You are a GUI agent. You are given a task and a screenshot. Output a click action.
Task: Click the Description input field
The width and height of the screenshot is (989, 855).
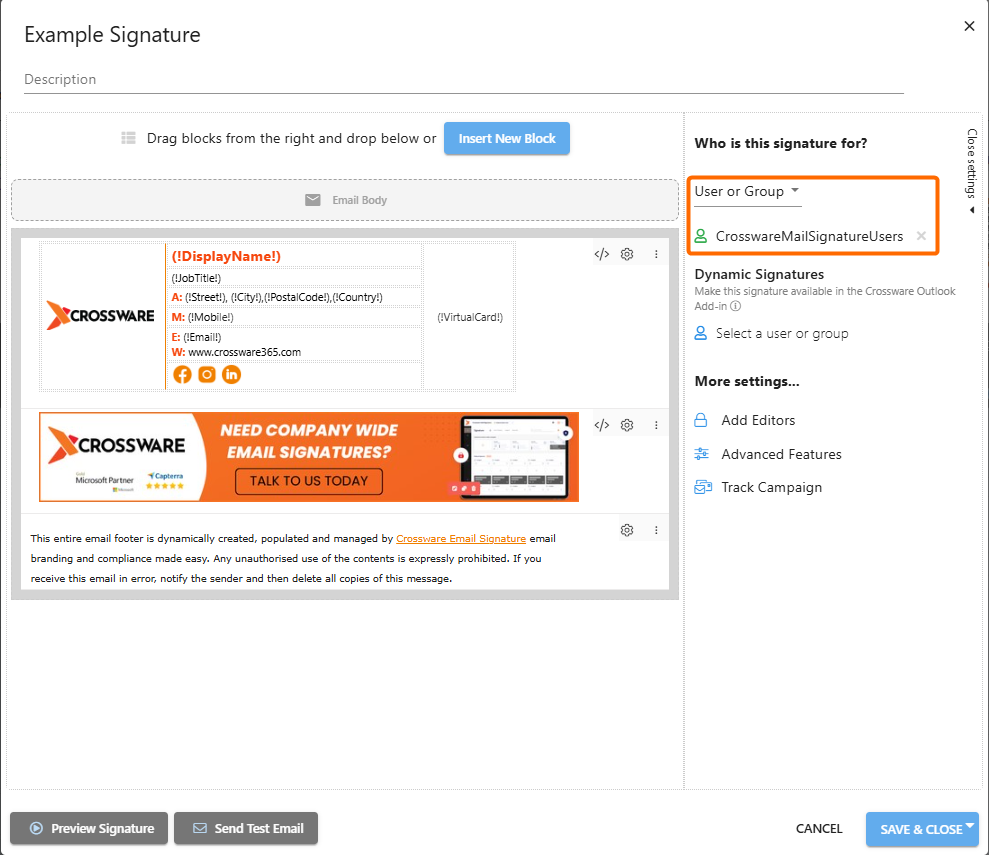(463, 80)
